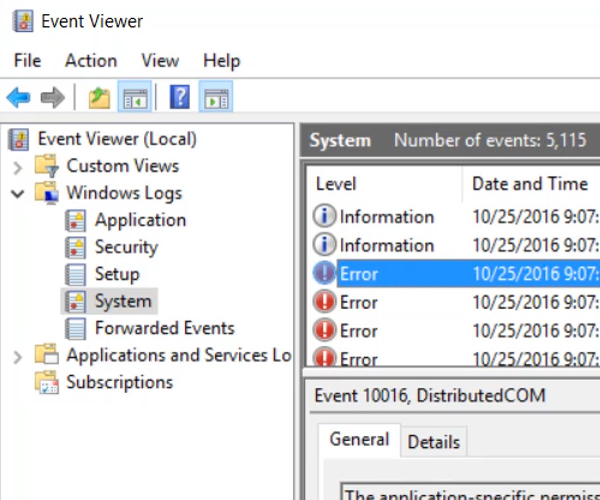
Task: Select Subscriptions in the tree
Action: coord(120,383)
